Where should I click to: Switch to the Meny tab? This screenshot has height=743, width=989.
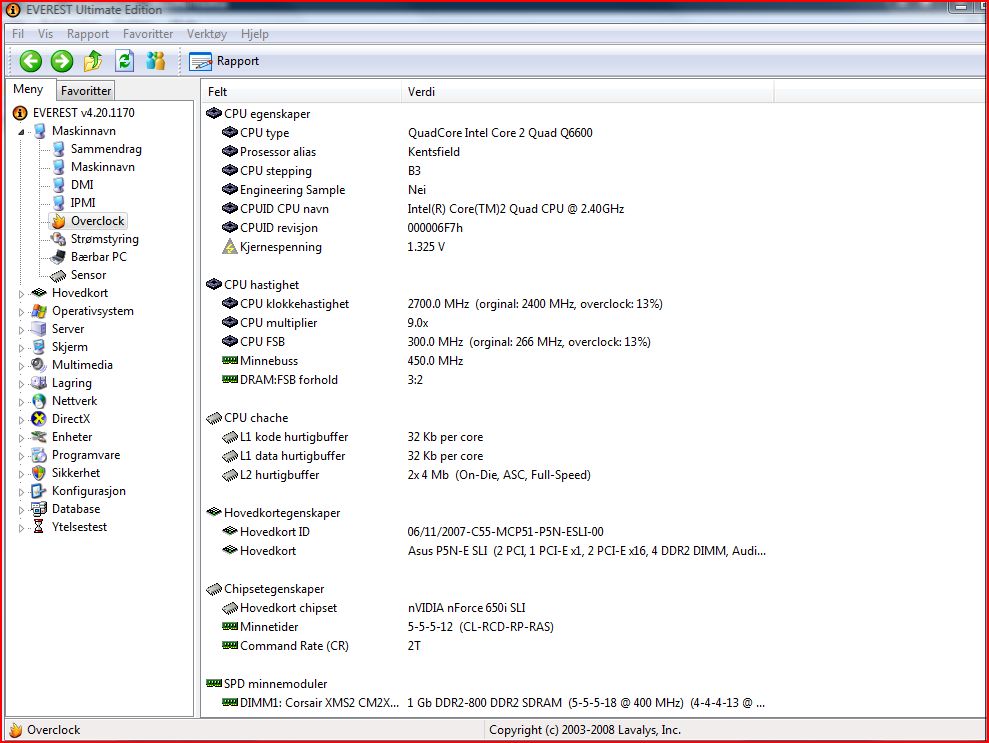(x=28, y=90)
